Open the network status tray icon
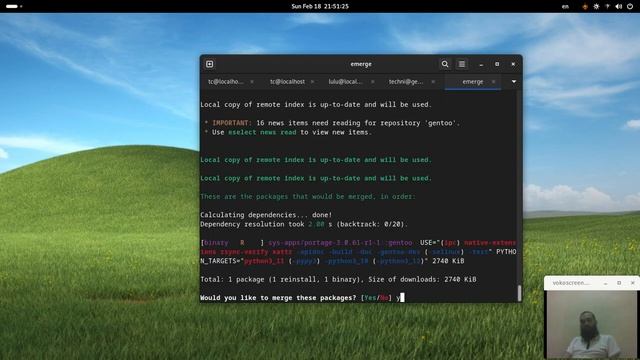The height and width of the screenshot is (360, 640). 607,6
